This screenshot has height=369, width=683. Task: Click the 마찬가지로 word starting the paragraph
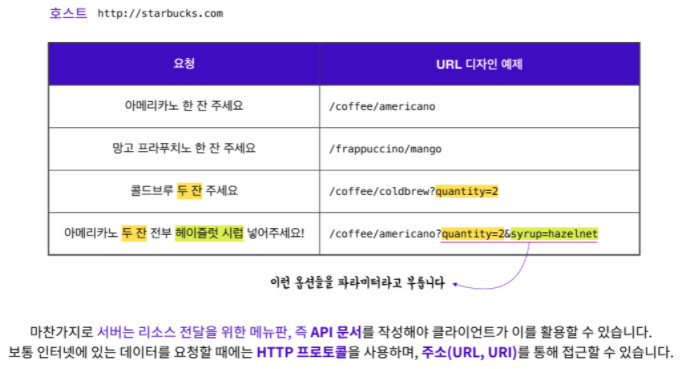pyautogui.click(x=61, y=332)
